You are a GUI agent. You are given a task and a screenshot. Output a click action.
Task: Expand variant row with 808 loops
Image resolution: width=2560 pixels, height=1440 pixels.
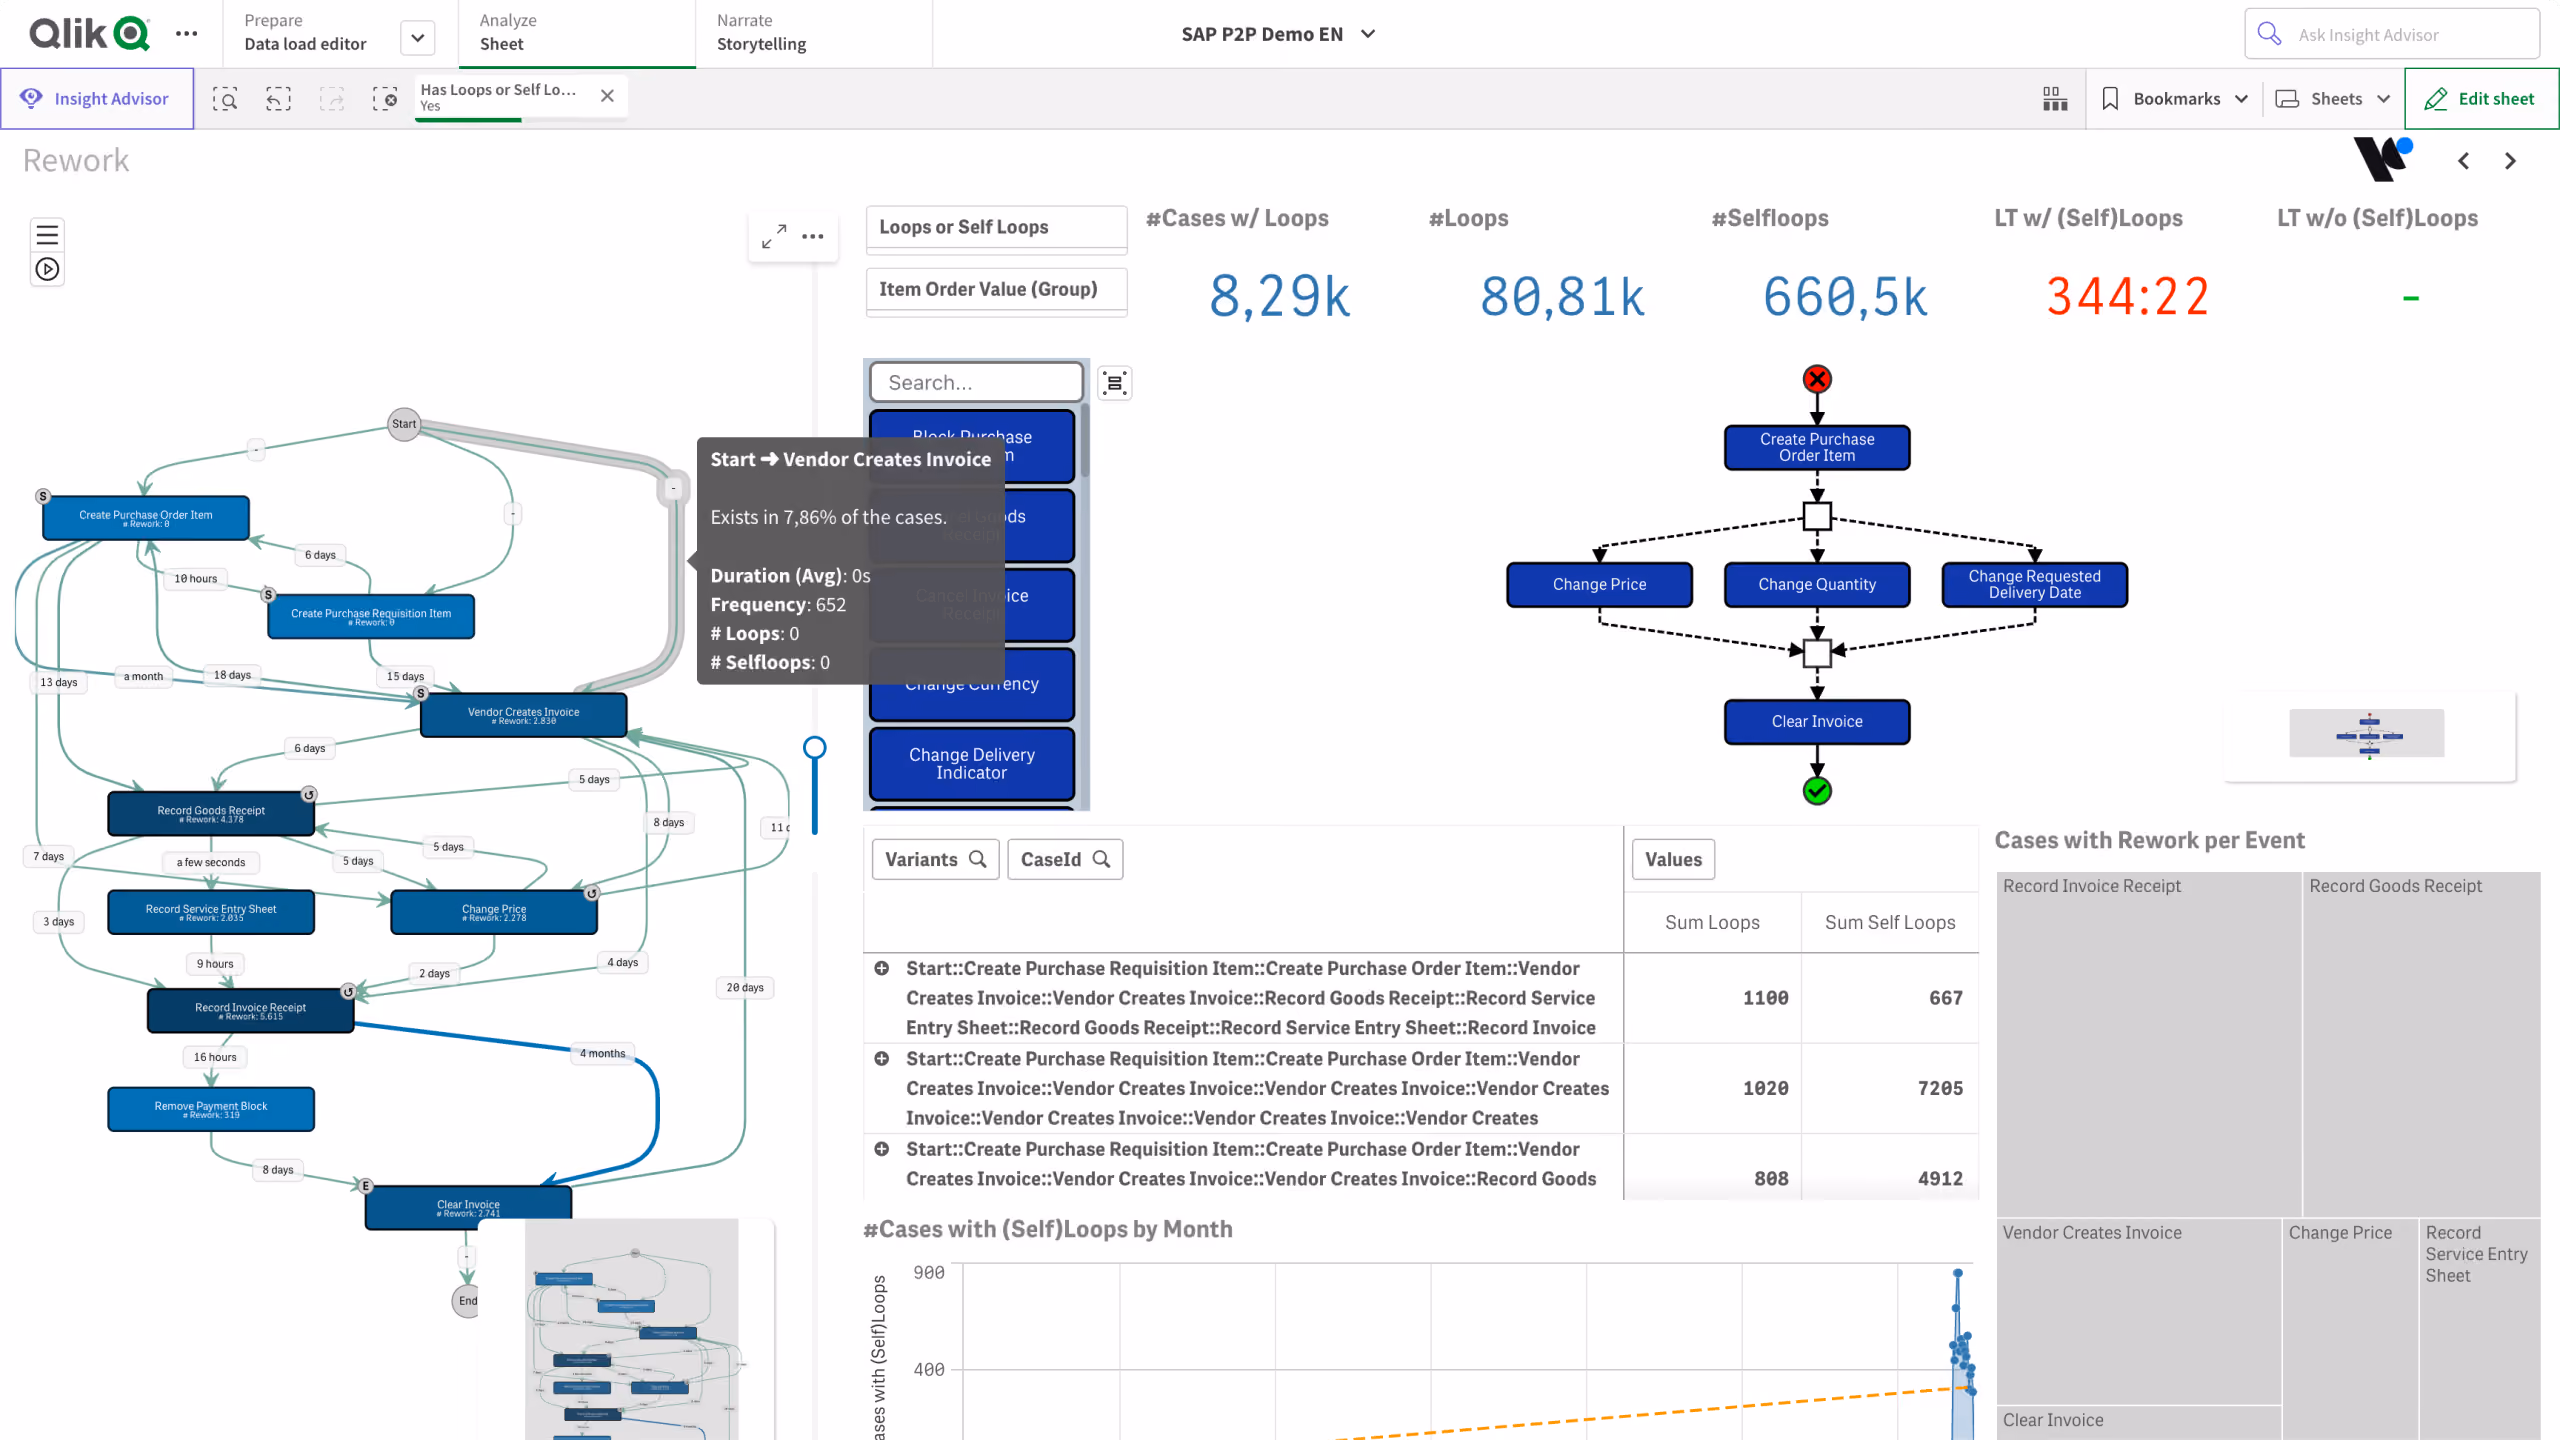[882, 1149]
